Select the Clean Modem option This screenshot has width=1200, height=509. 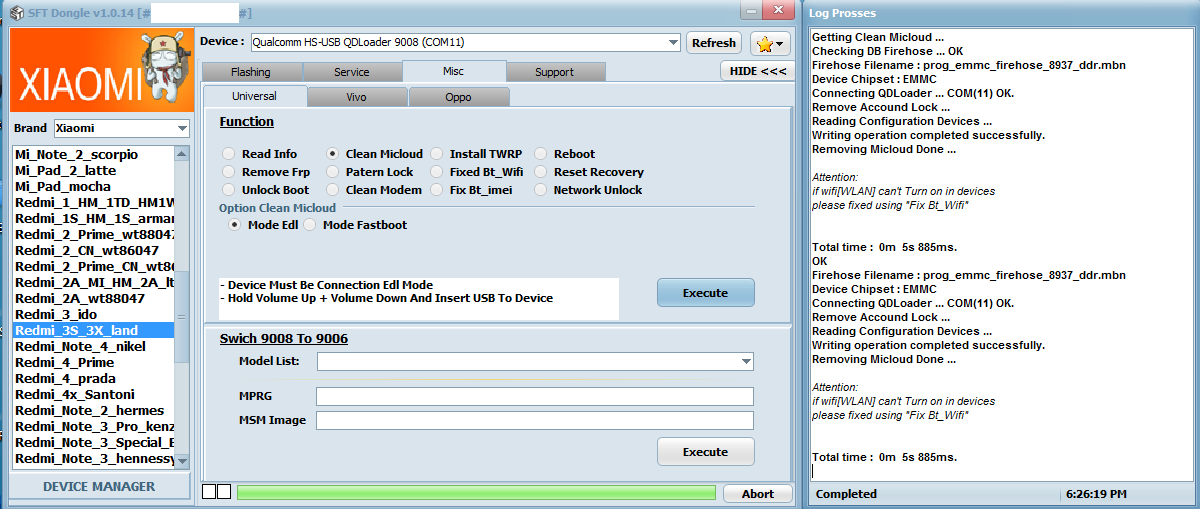(374, 190)
